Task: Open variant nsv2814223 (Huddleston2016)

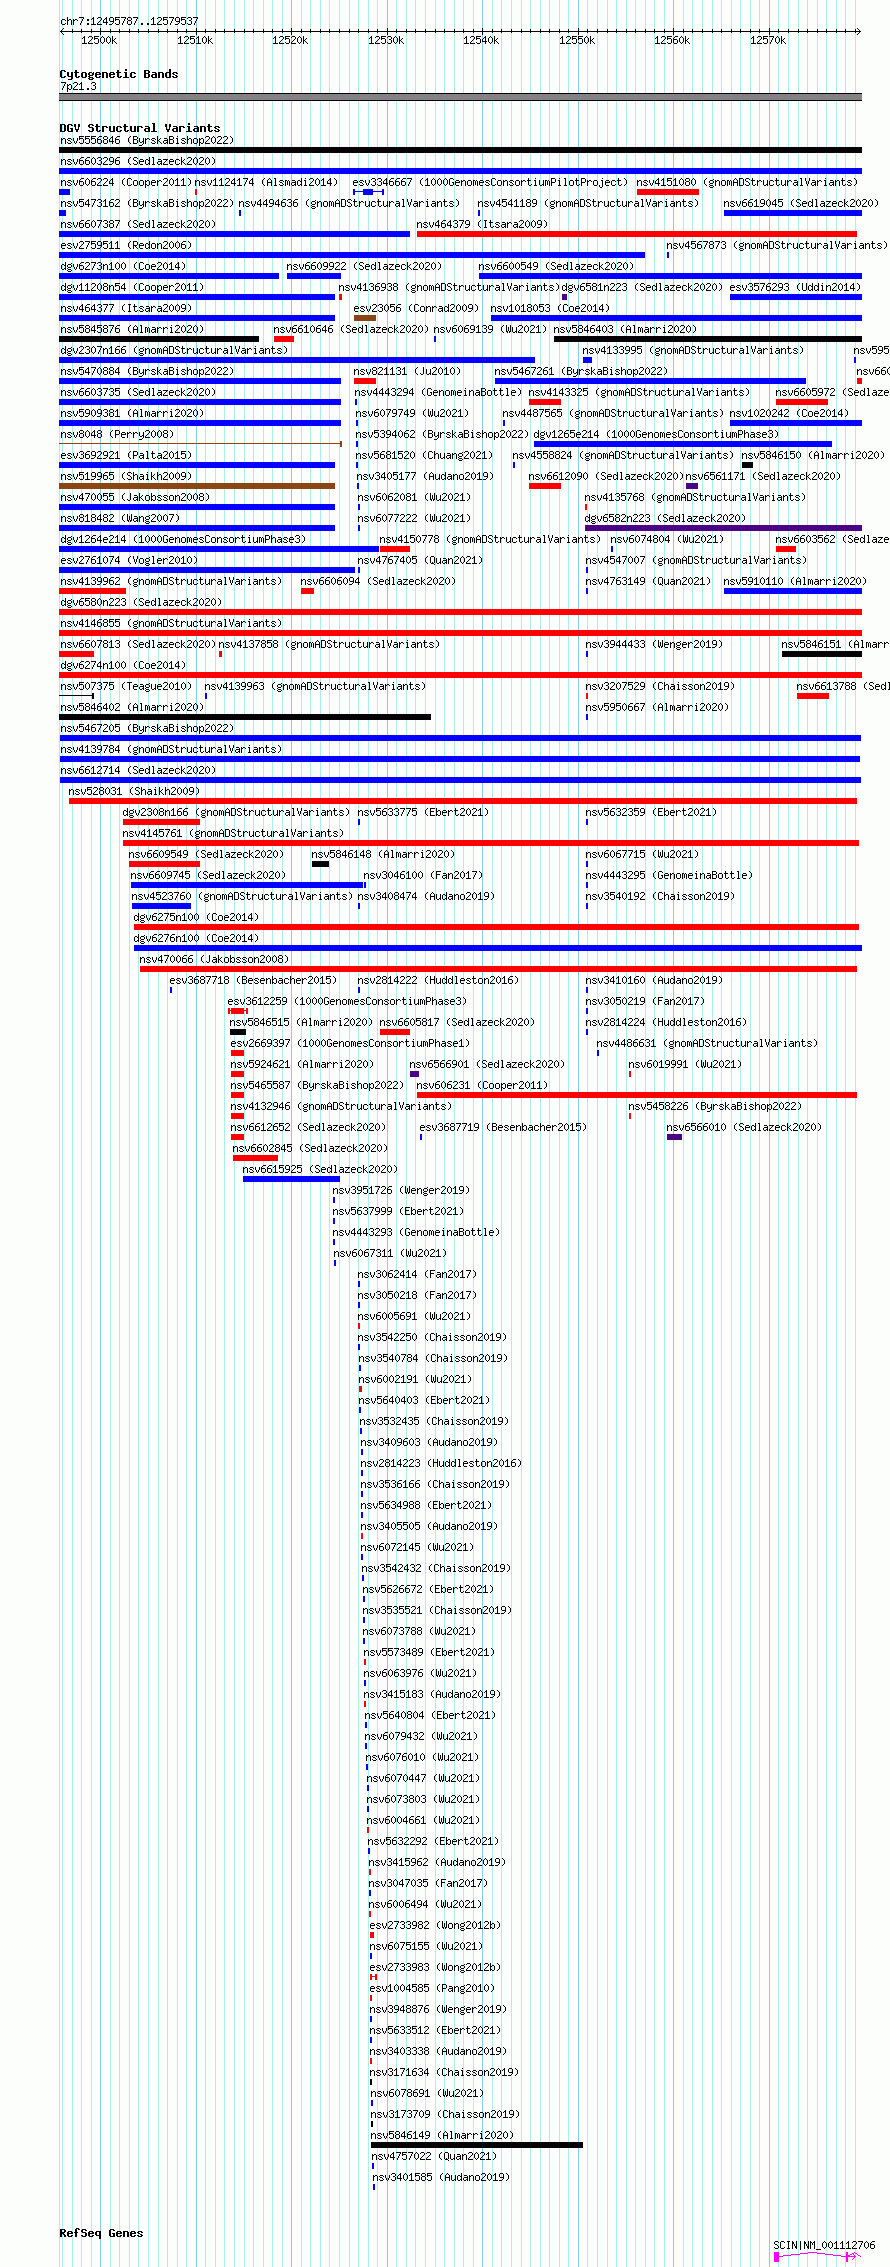Action: click(x=441, y=1464)
